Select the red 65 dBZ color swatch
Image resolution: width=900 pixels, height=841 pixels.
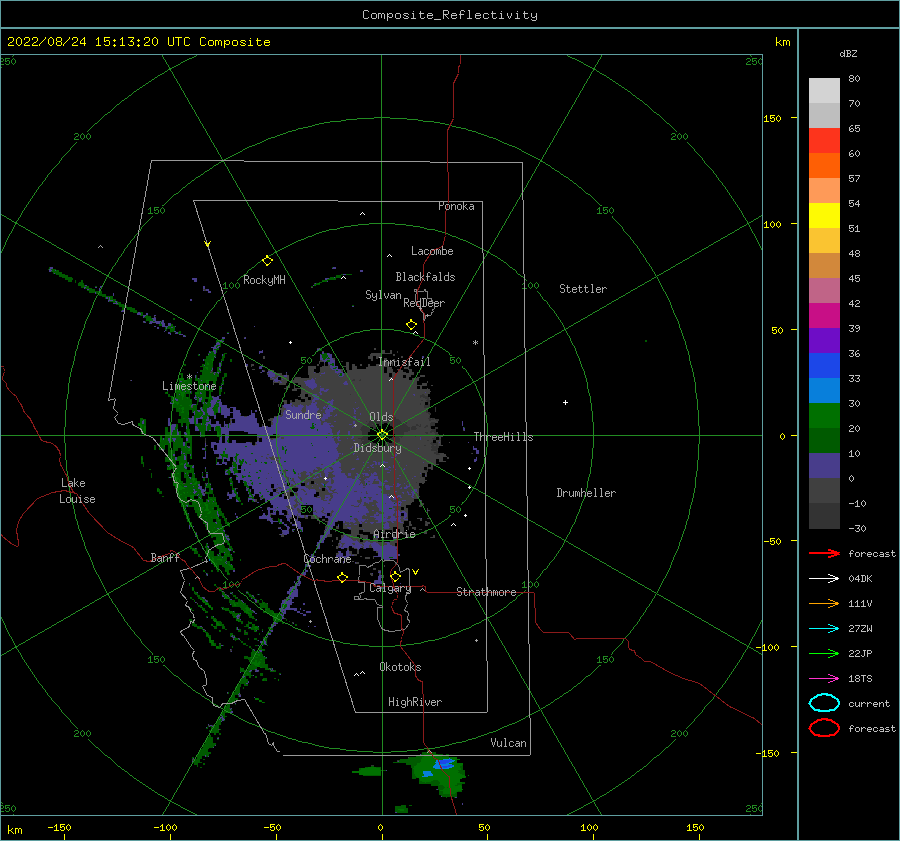pyautogui.click(x=824, y=140)
